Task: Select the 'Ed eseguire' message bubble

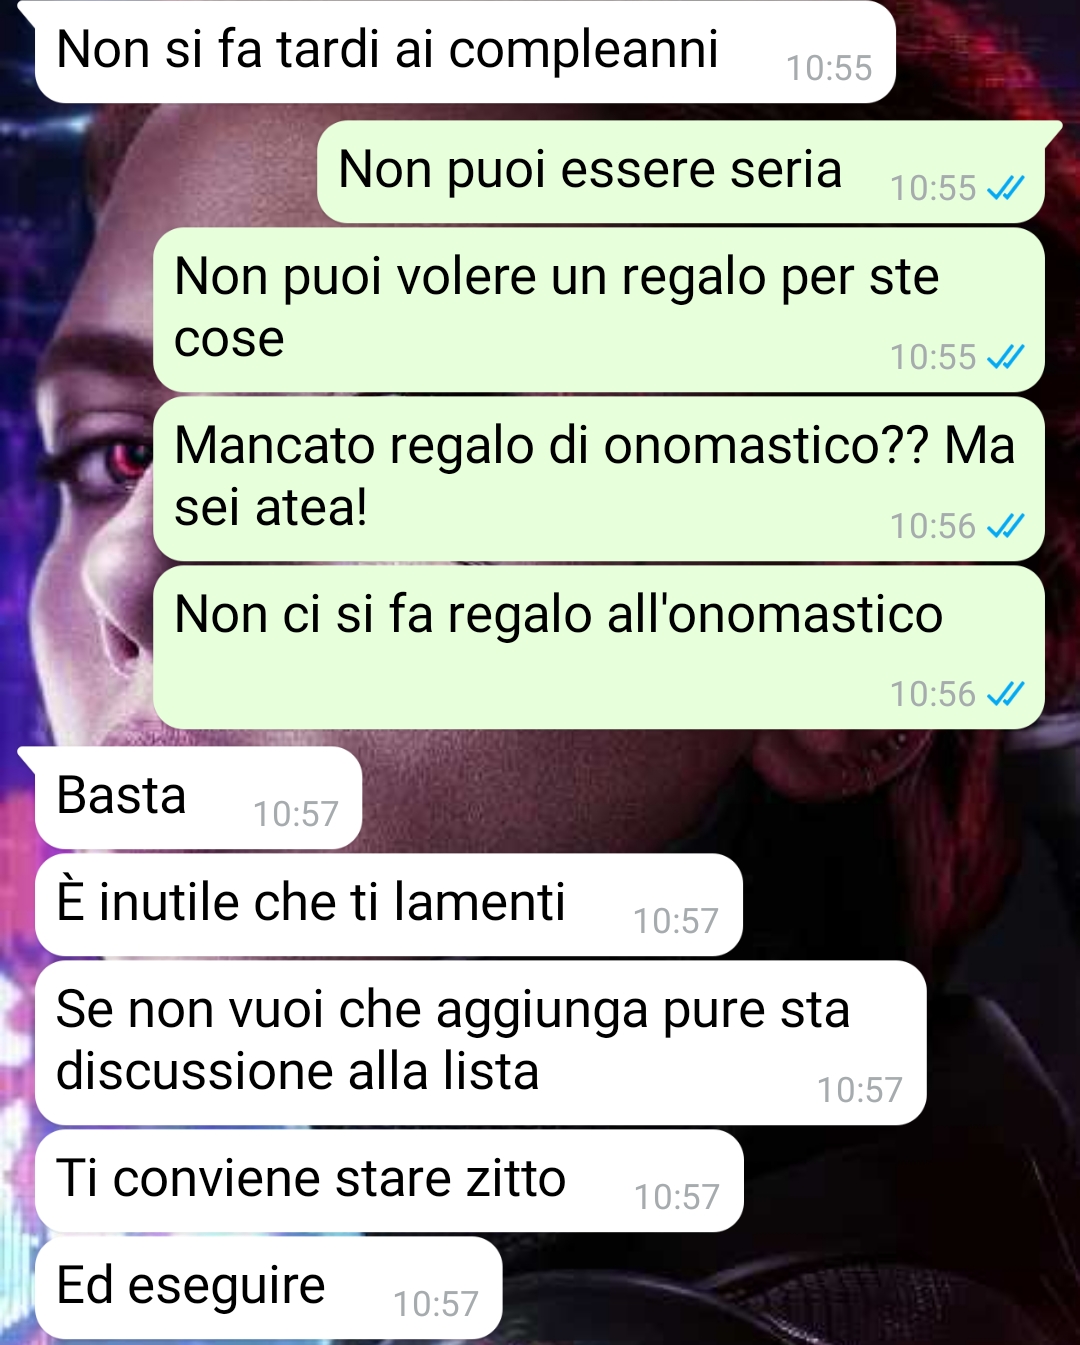Action: click(268, 1287)
